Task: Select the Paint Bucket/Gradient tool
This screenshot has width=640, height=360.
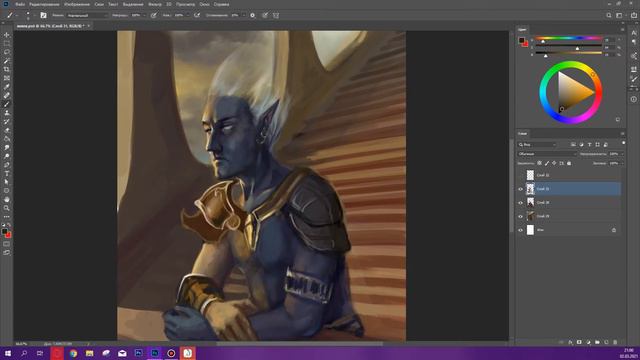Action: 7,139
